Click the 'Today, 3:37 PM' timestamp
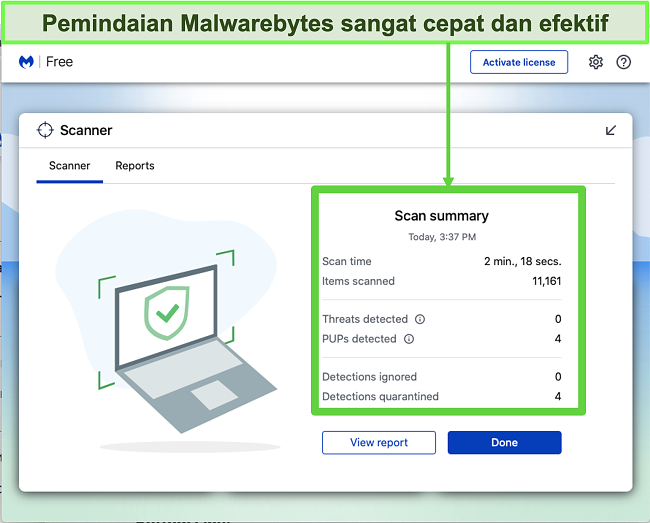 [442, 237]
